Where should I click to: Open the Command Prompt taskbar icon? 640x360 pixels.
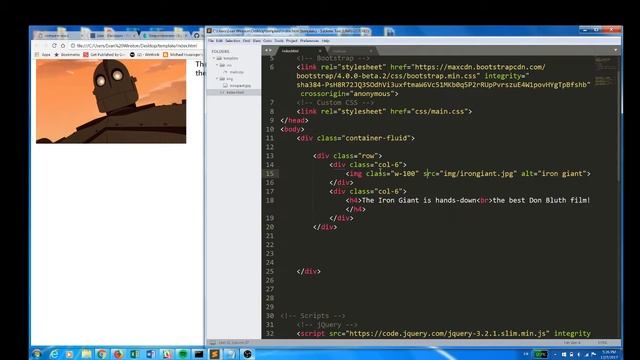tap(199, 354)
